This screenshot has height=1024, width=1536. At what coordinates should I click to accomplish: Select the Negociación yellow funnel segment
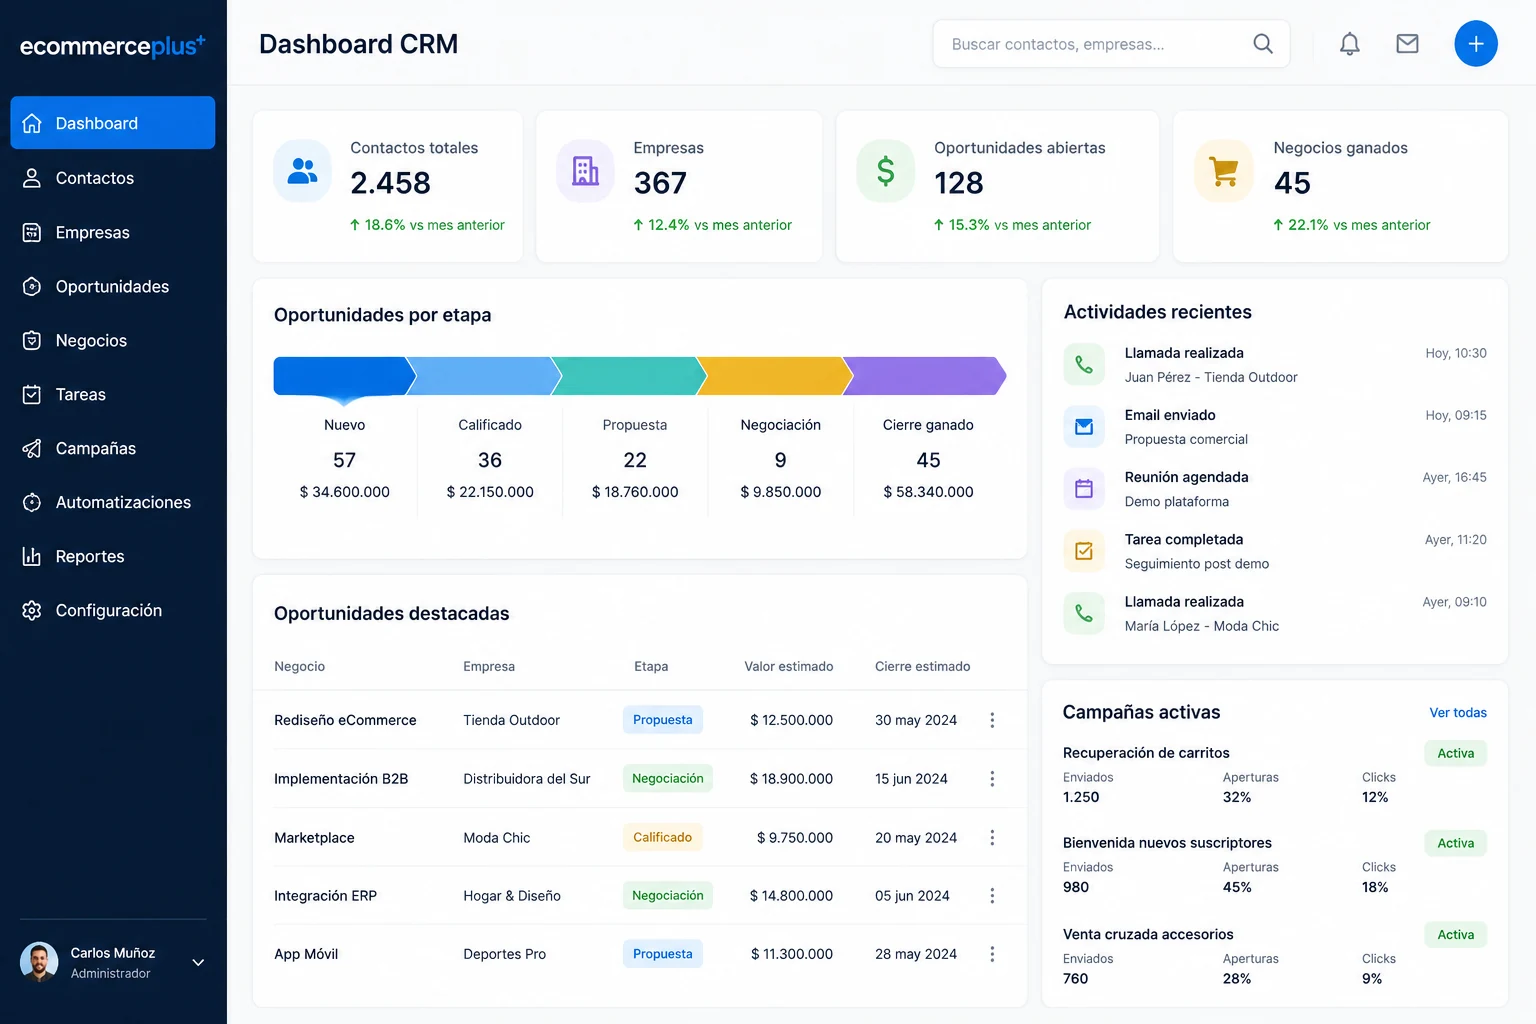click(x=776, y=376)
